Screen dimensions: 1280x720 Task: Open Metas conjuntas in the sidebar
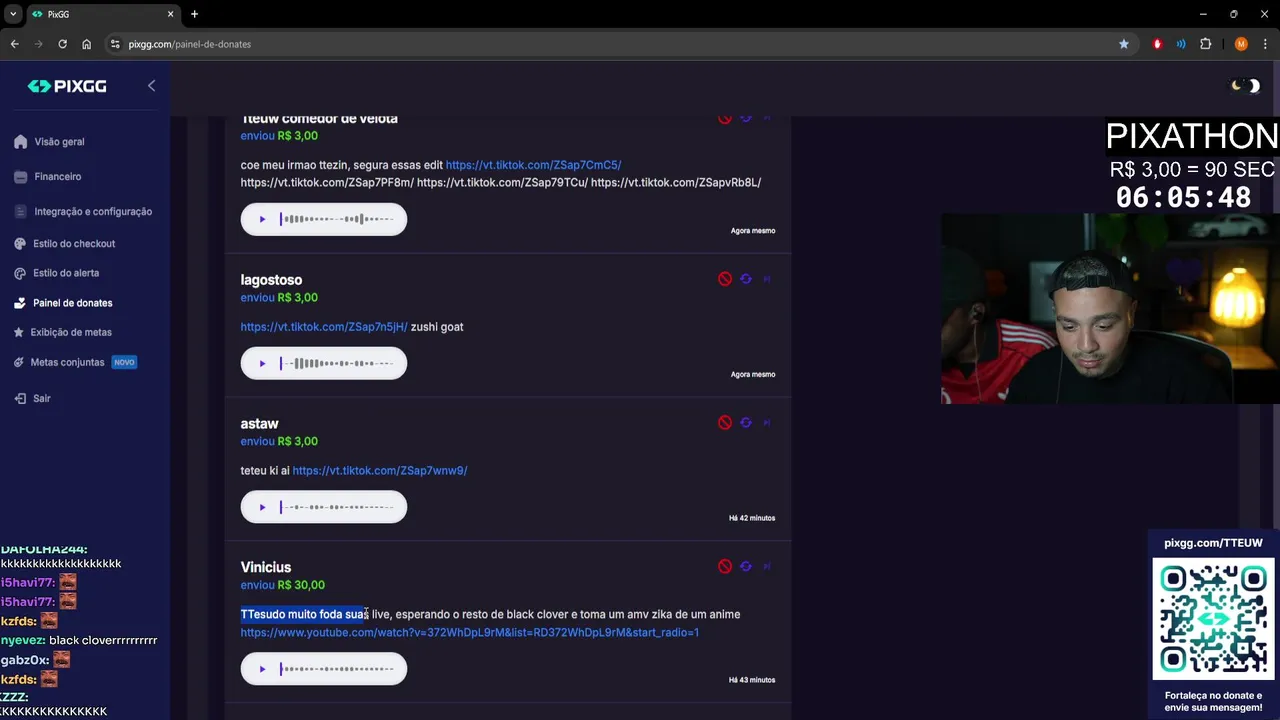pyautogui.click(x=67, y=362)
